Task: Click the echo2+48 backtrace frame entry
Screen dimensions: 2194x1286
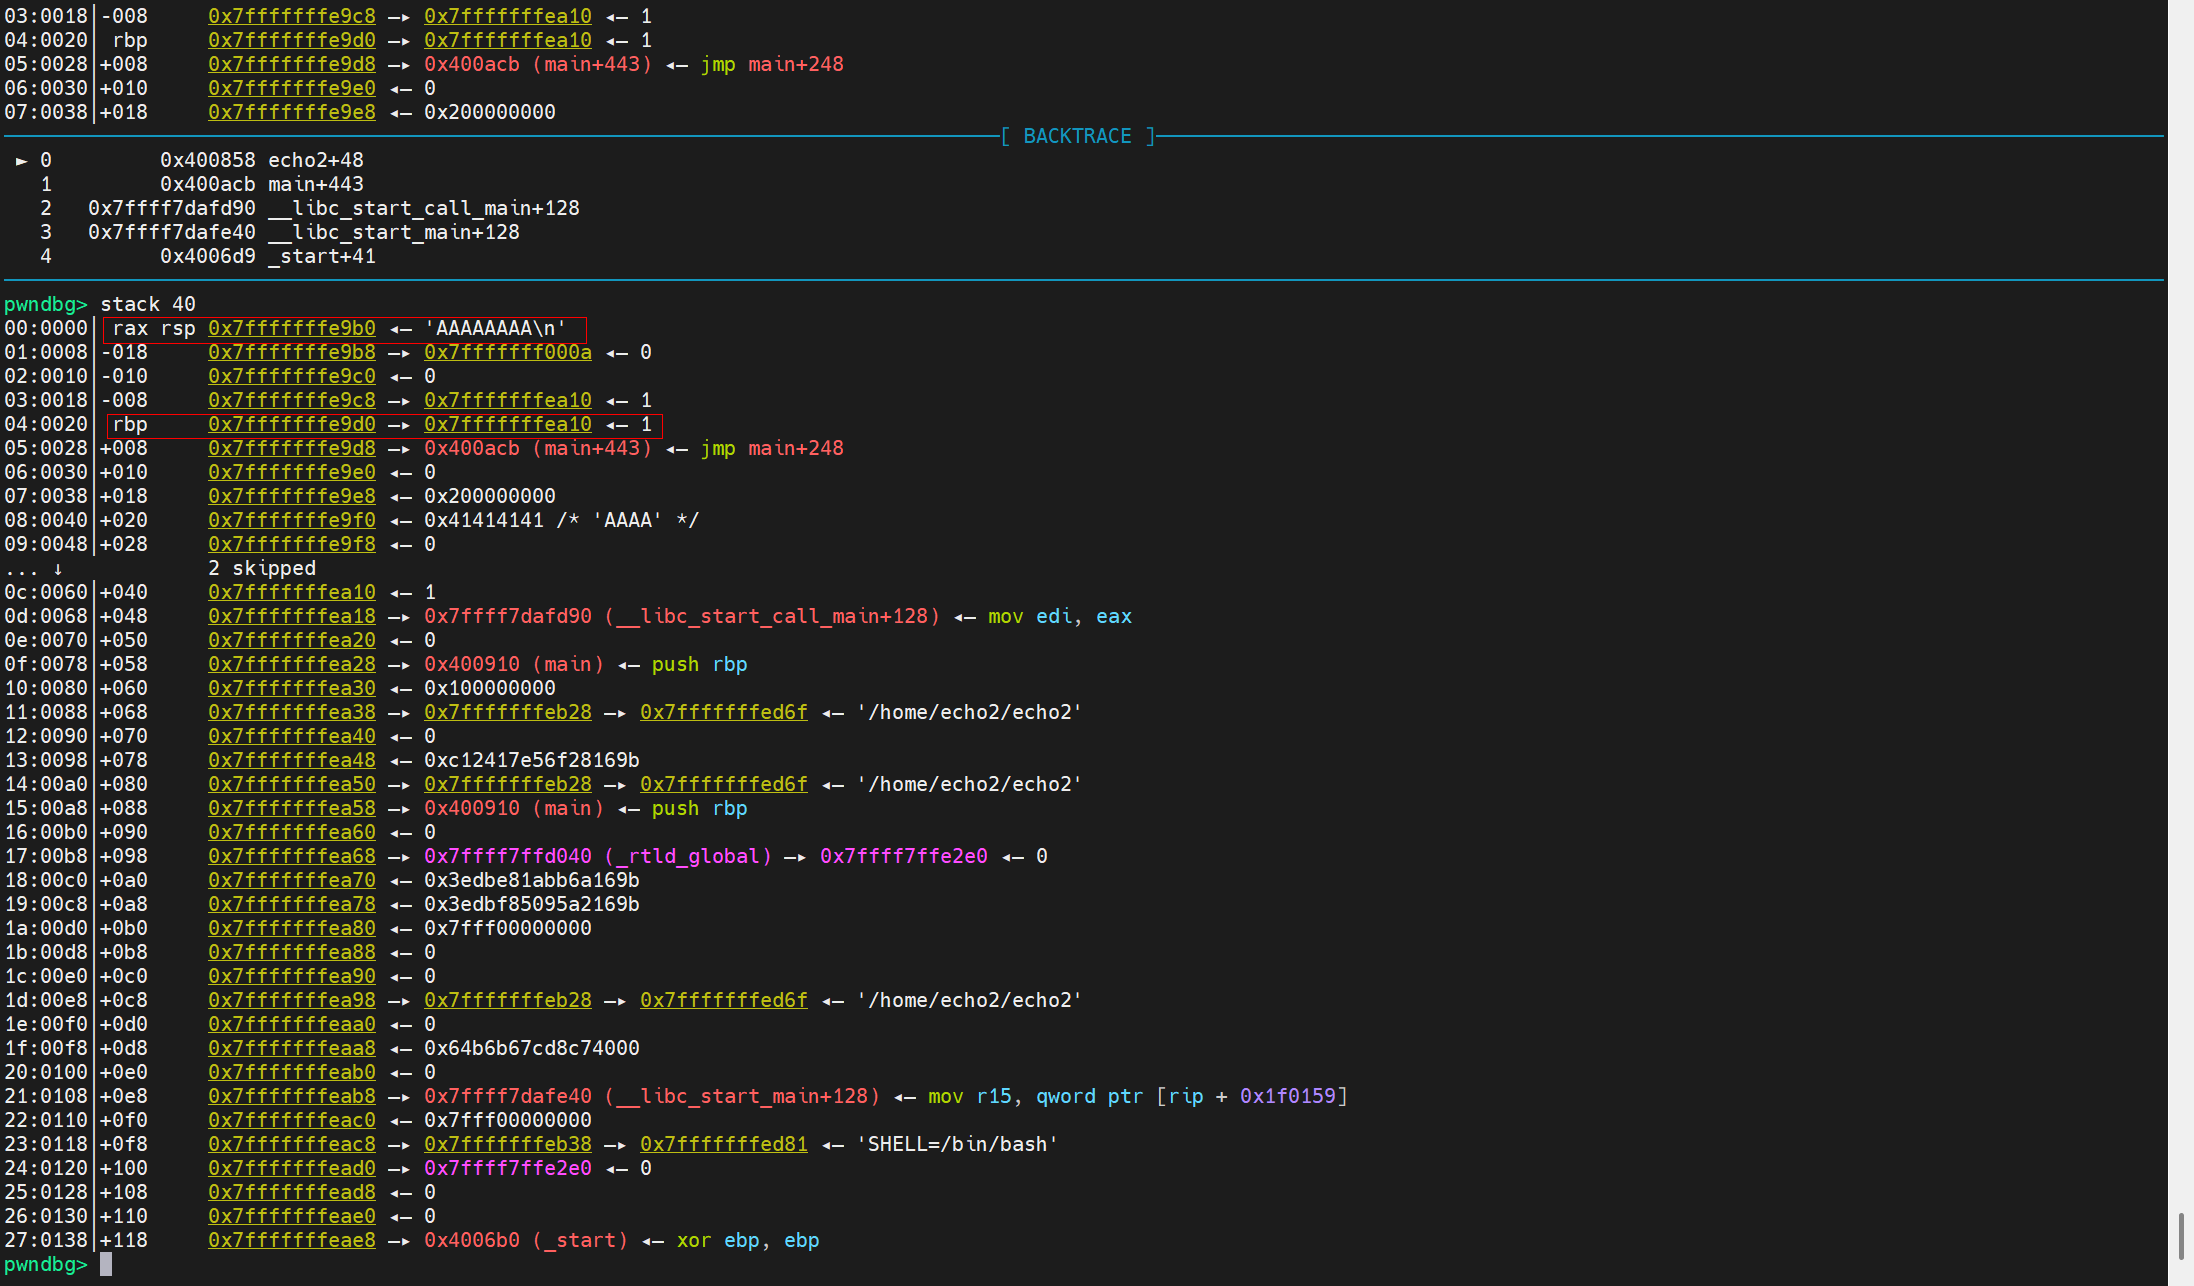Action: tap(315, 160)
